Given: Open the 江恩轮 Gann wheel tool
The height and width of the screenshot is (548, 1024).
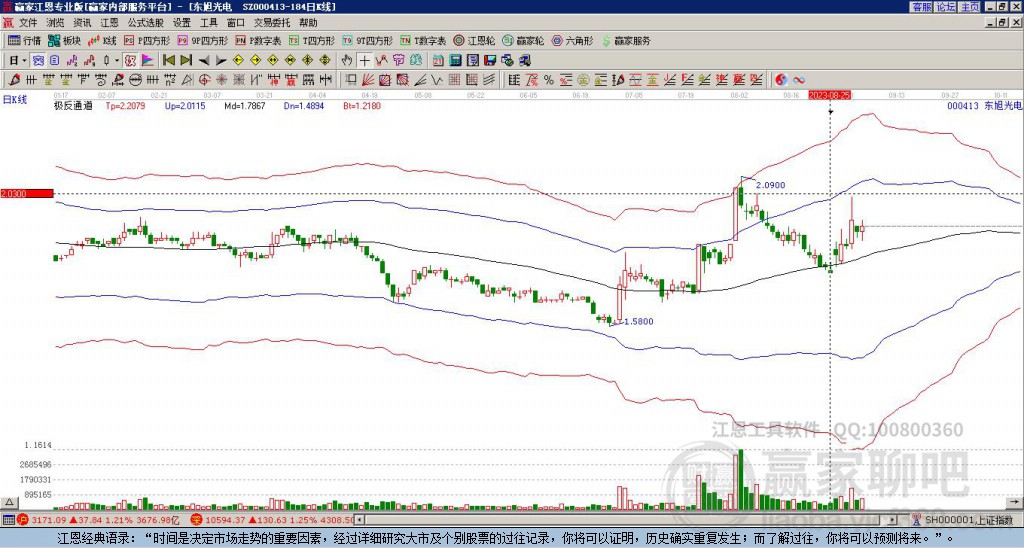Looking at the screenshot, I should (474, 40).
